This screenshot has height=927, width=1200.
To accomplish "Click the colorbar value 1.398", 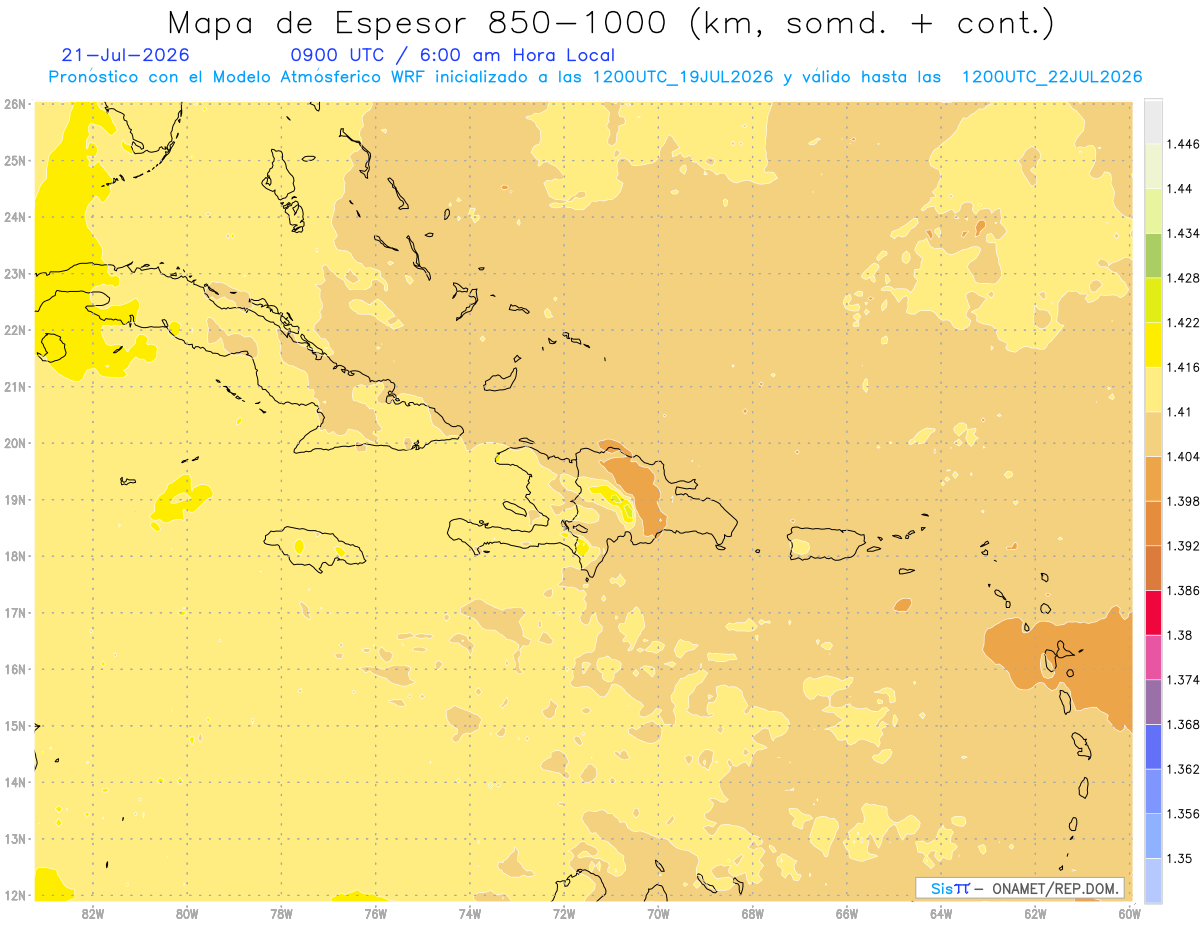I will 1184,501.
